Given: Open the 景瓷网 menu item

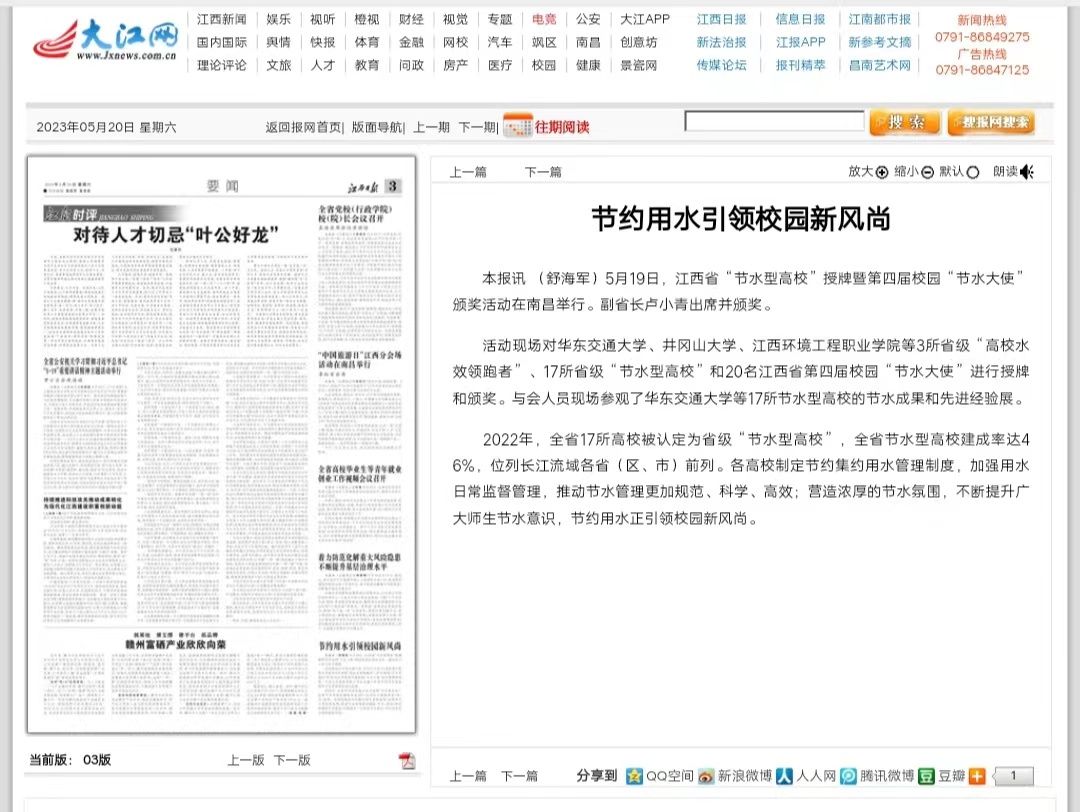Looking at the screenshot, I should (638, 65).
